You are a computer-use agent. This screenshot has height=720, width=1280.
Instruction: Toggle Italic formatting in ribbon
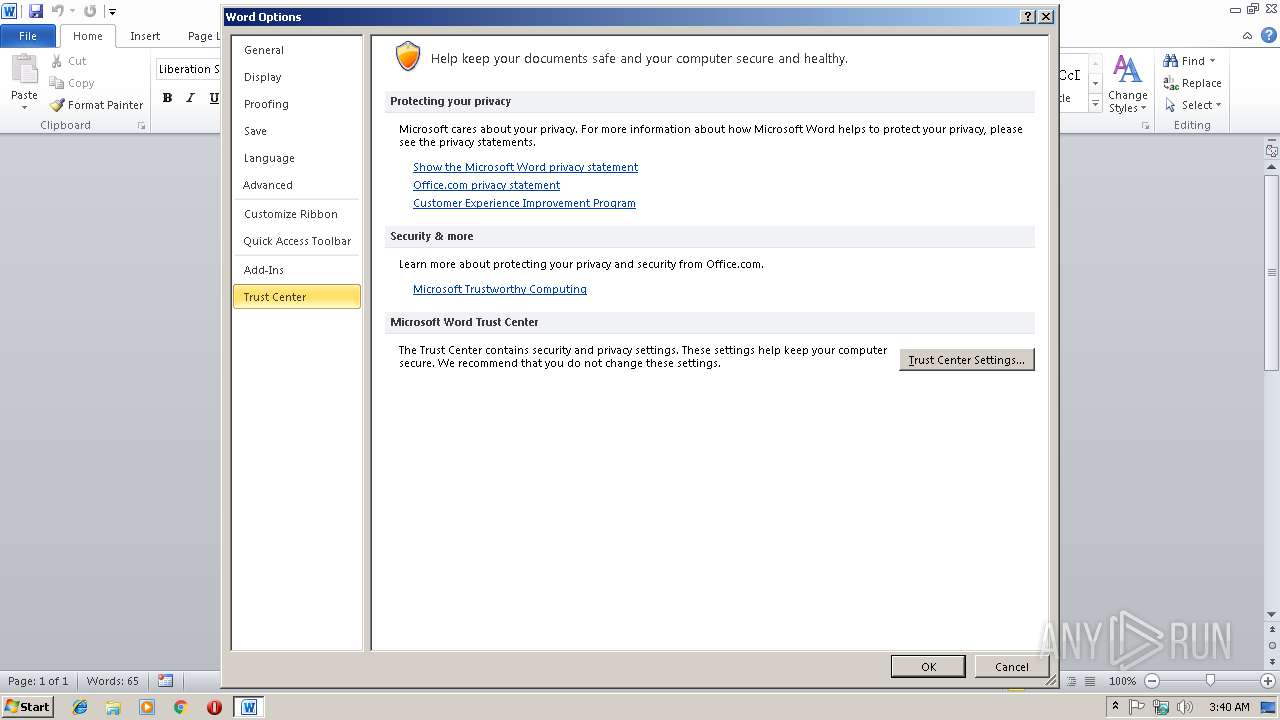pos(190,98)
